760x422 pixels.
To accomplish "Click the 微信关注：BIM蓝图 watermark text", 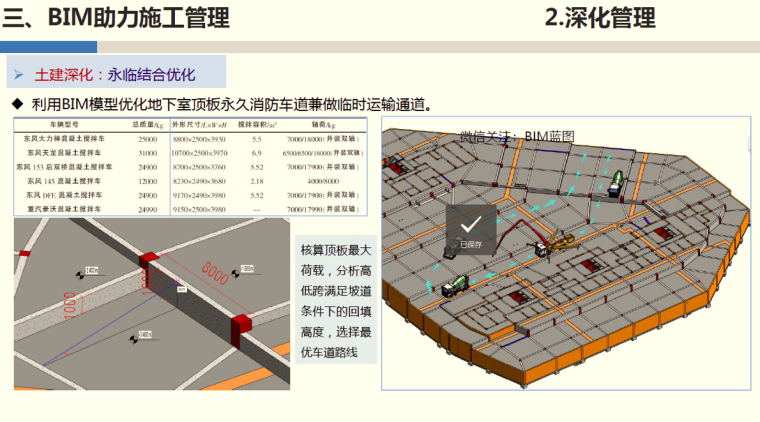I will coord(516,136).
